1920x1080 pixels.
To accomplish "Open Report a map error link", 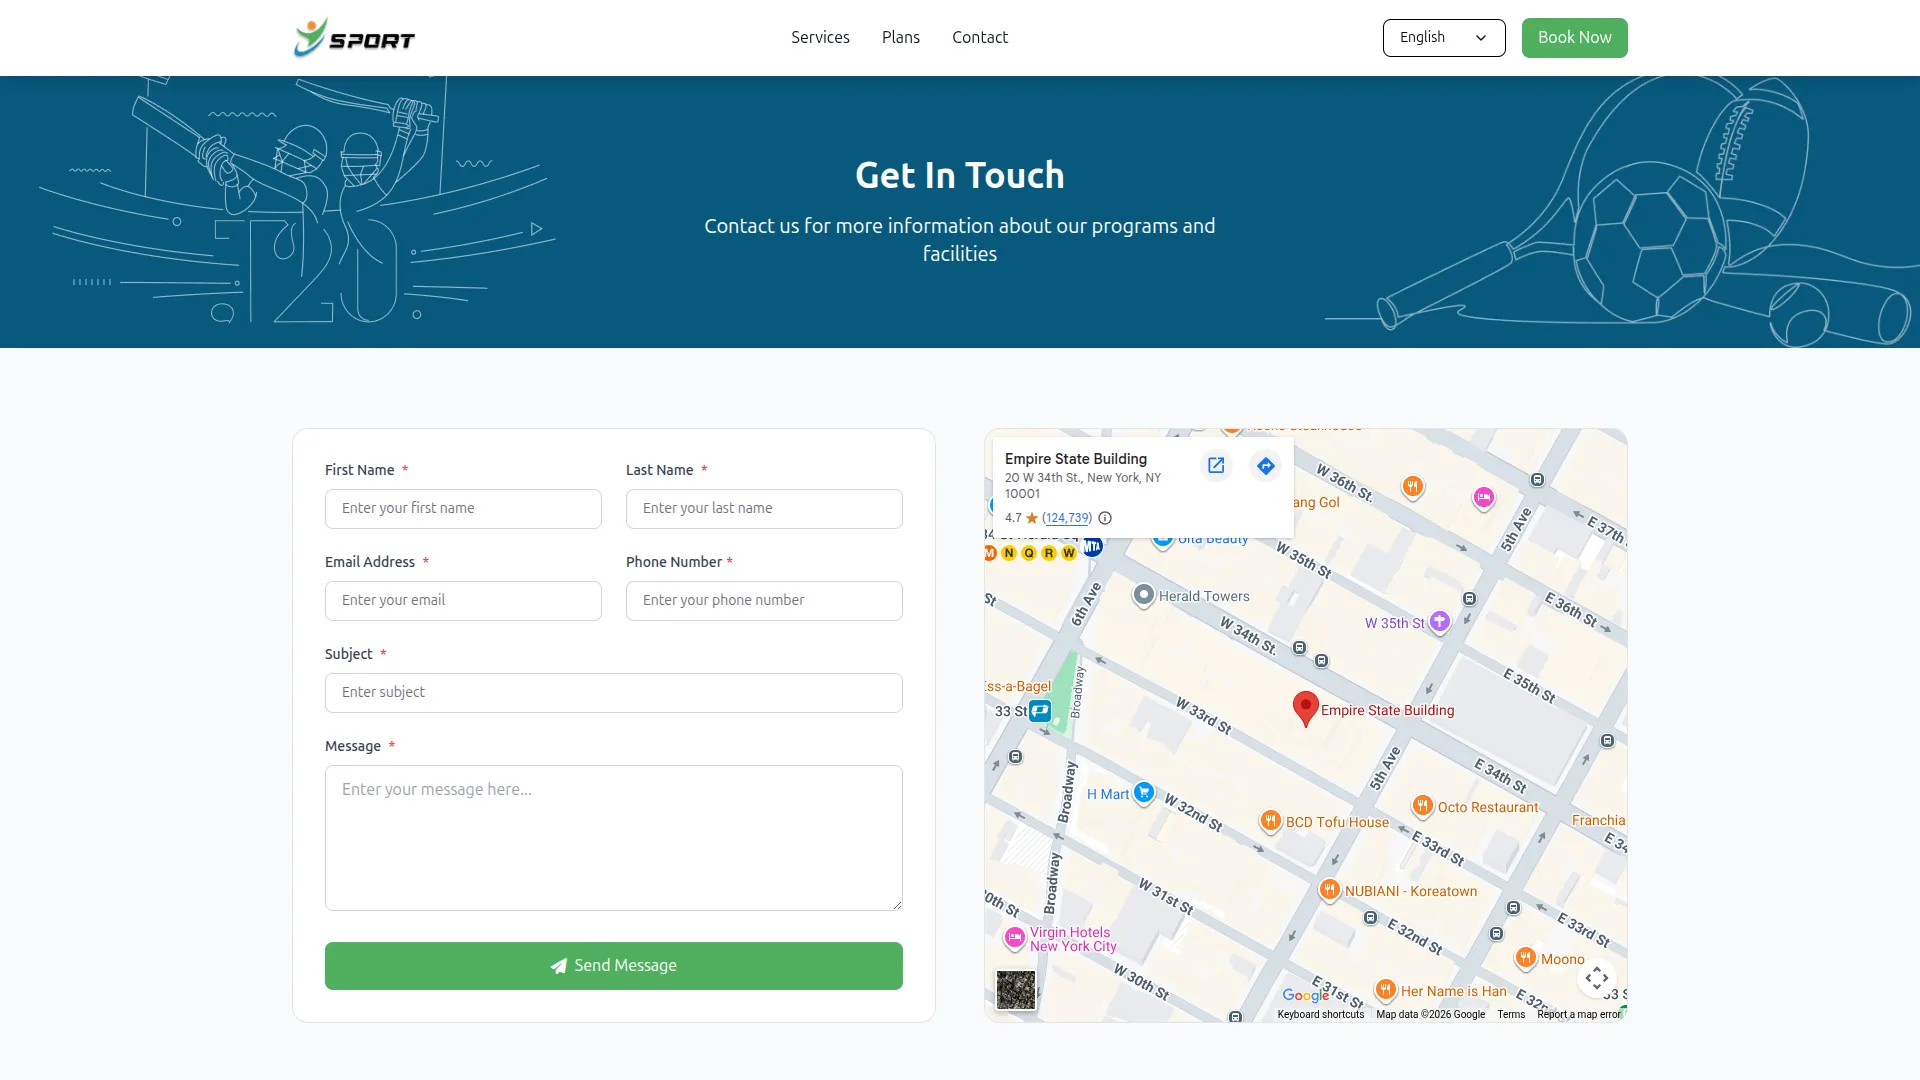I will click(x=1578, y=1014).
